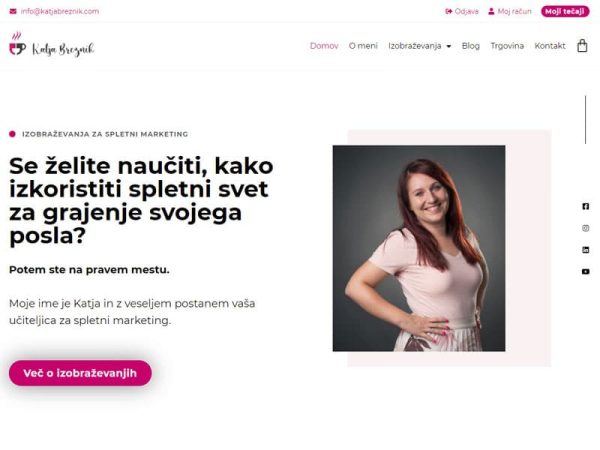Open the YouTube social icon
The image size is (600, 450).
click(585, 271)
